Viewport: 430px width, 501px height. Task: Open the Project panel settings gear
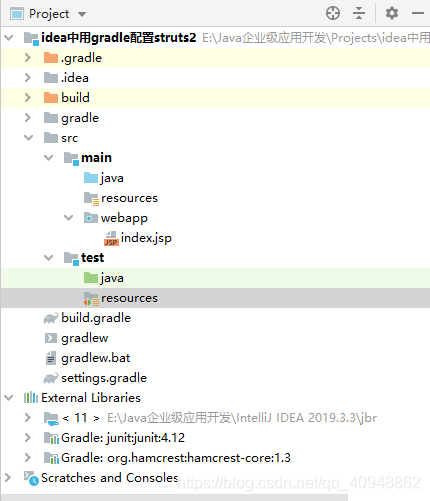[x=392, y=13]
